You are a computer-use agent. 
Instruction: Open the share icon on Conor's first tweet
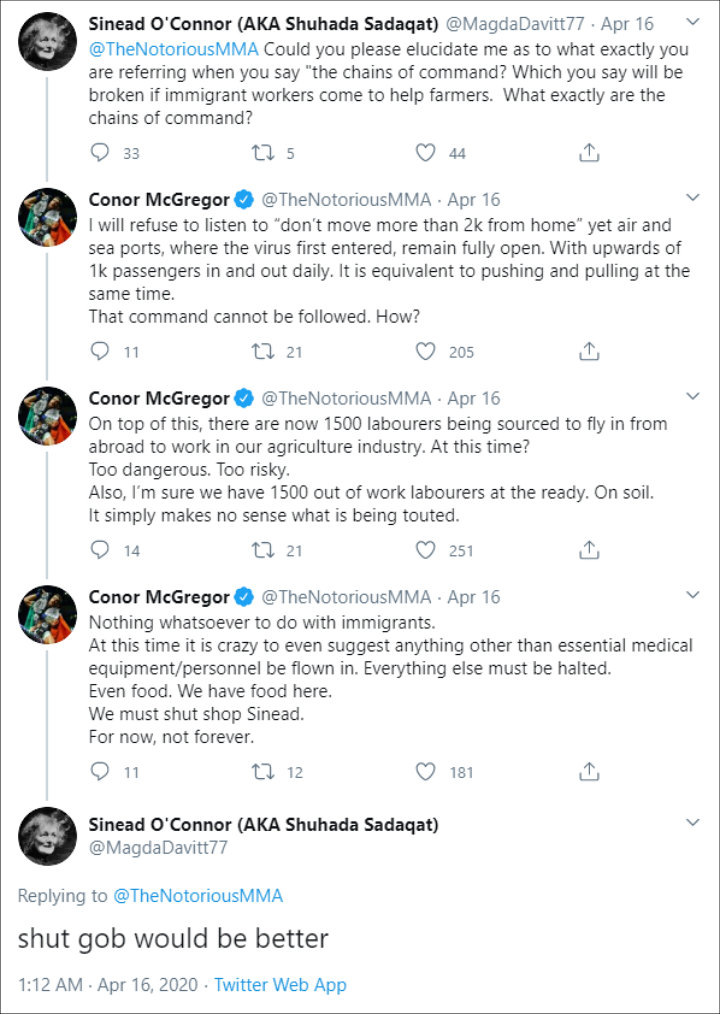tap(589, 351)
